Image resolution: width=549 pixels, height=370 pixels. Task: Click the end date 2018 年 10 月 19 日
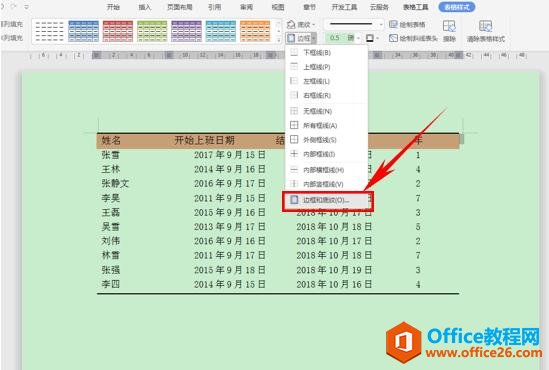click(x=334, y=270)
